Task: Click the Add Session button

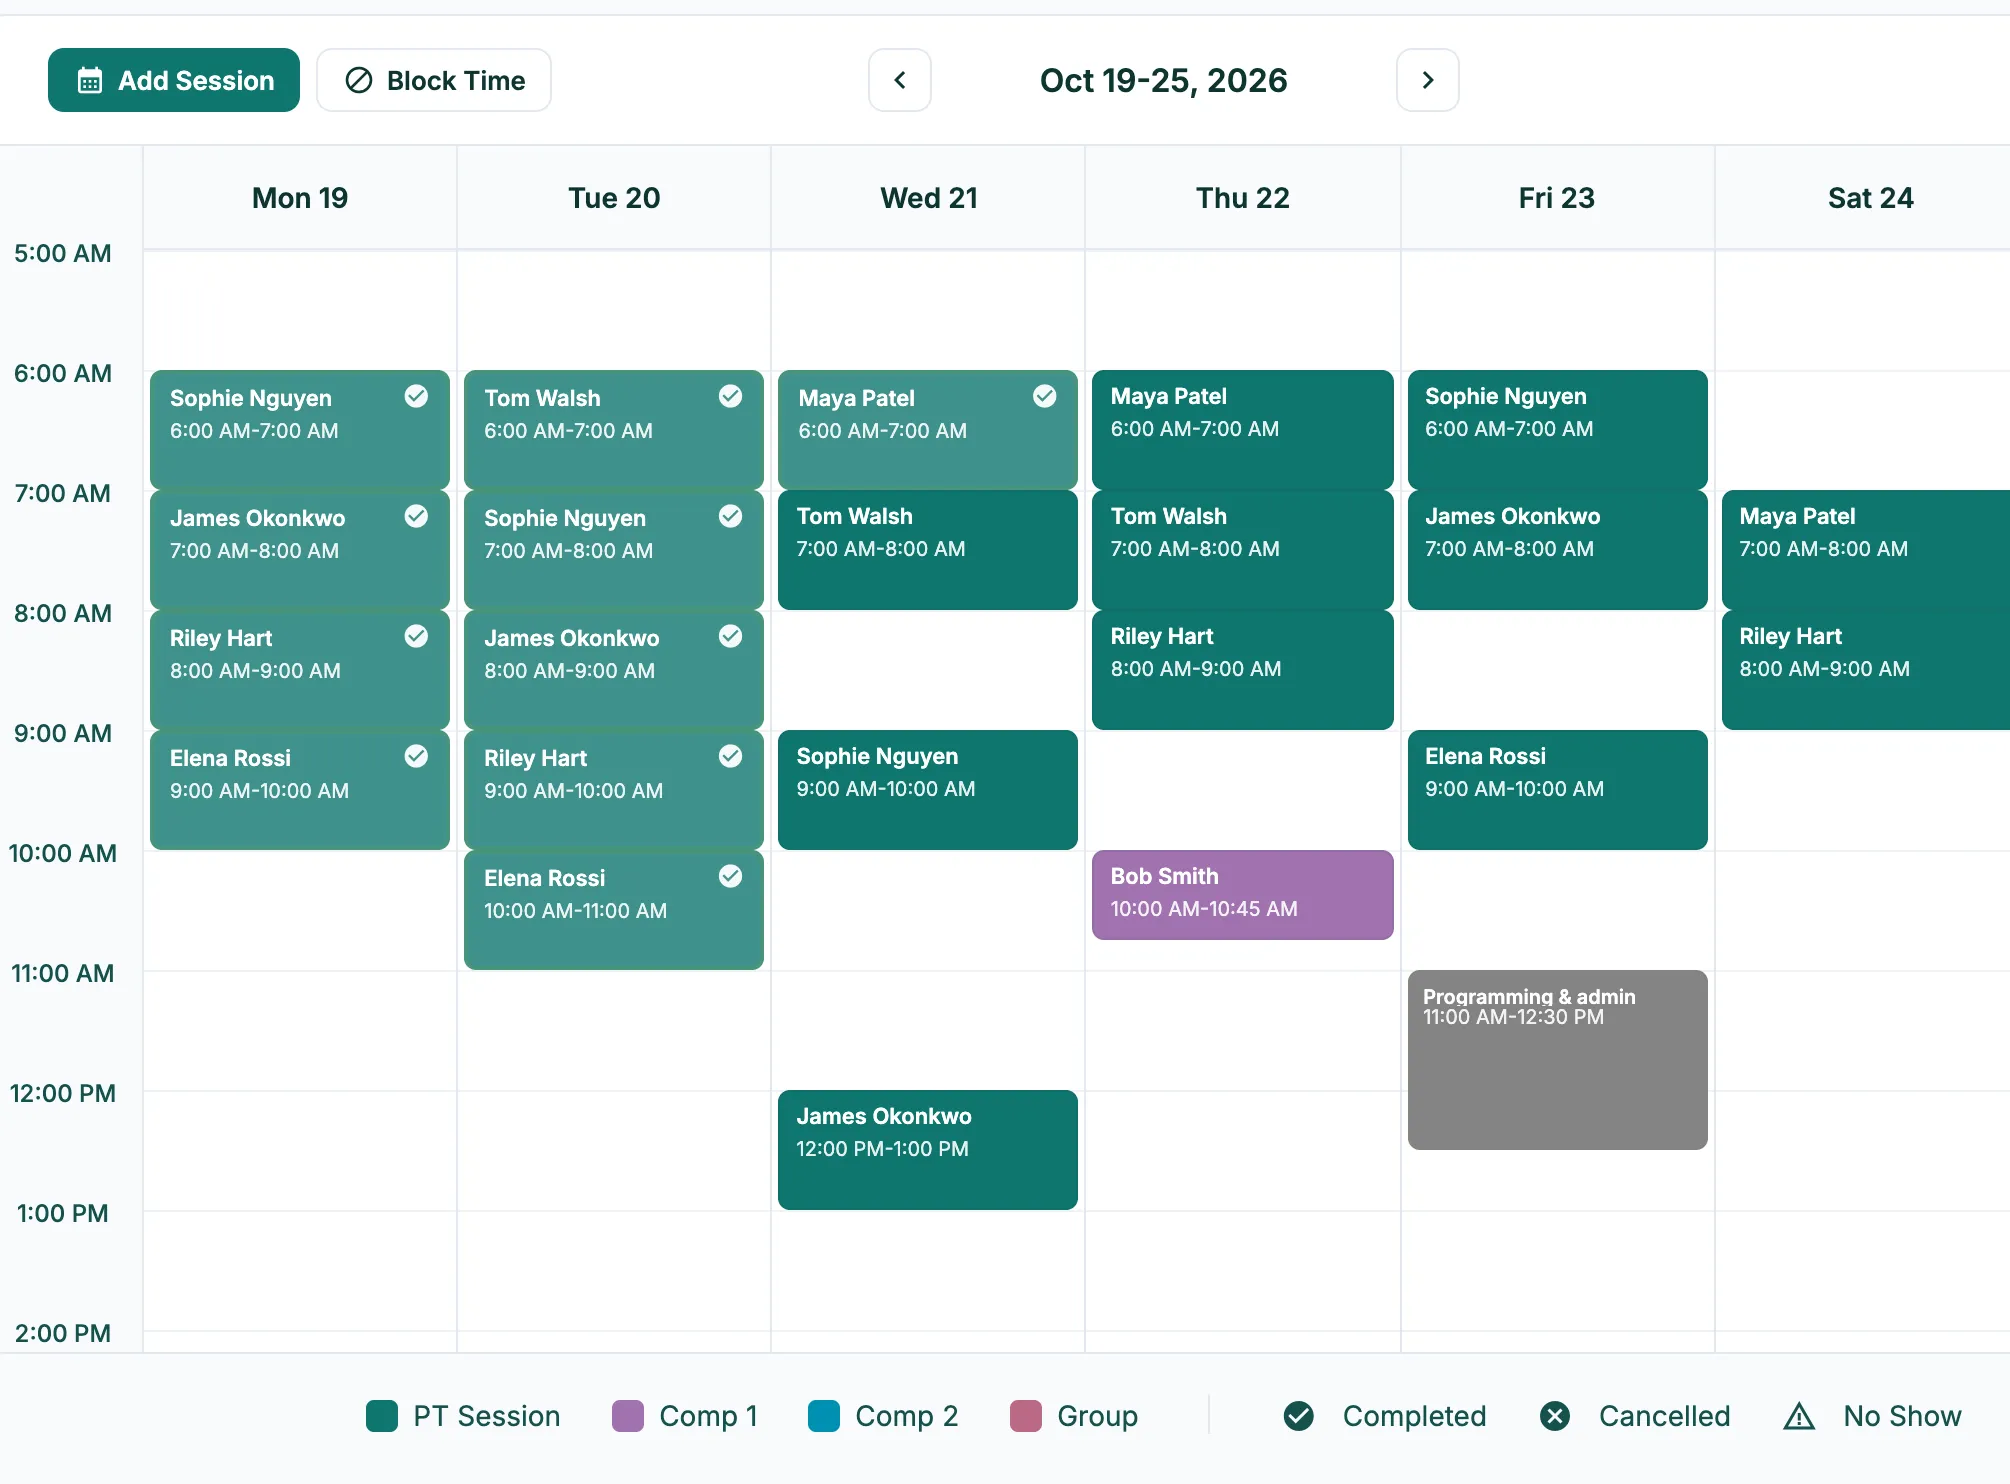Action: pos(174,80)
